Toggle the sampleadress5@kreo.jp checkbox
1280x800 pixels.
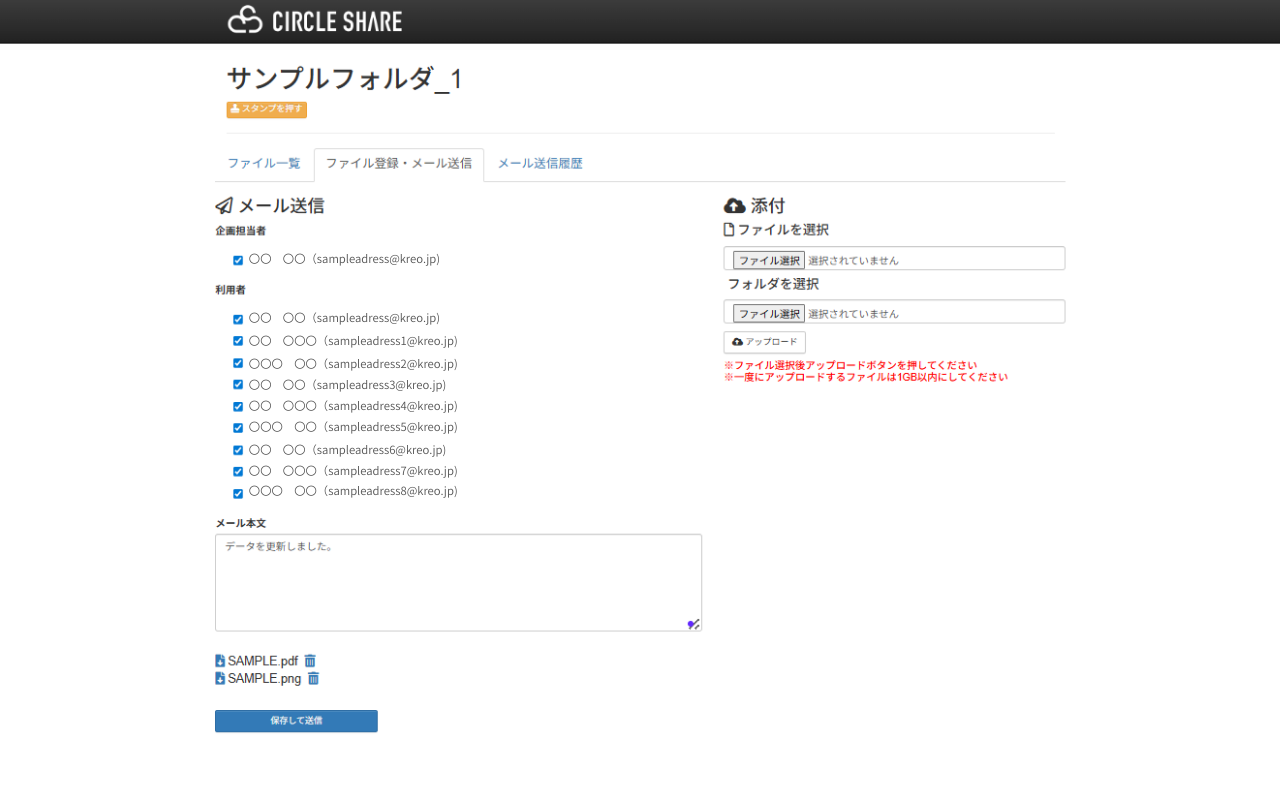tap(238, 428)
